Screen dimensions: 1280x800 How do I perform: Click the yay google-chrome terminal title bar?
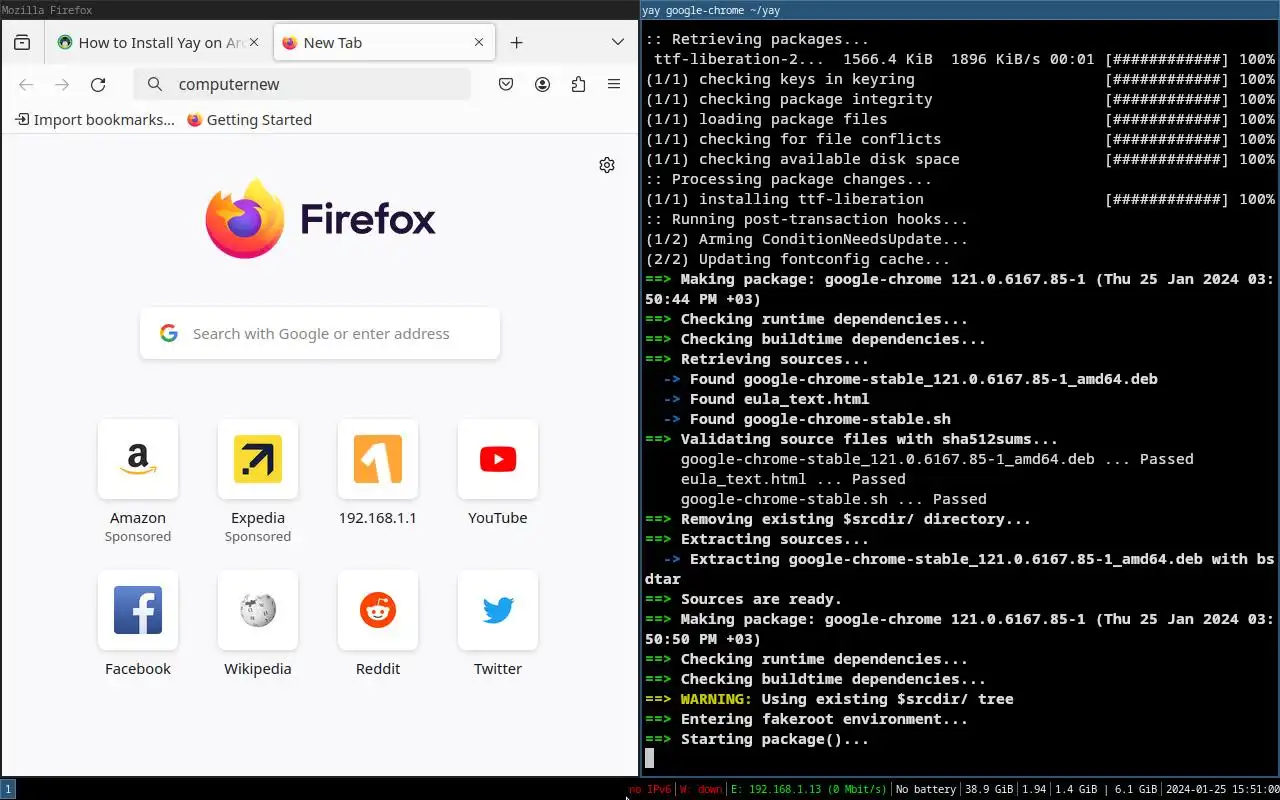[960, 10]
